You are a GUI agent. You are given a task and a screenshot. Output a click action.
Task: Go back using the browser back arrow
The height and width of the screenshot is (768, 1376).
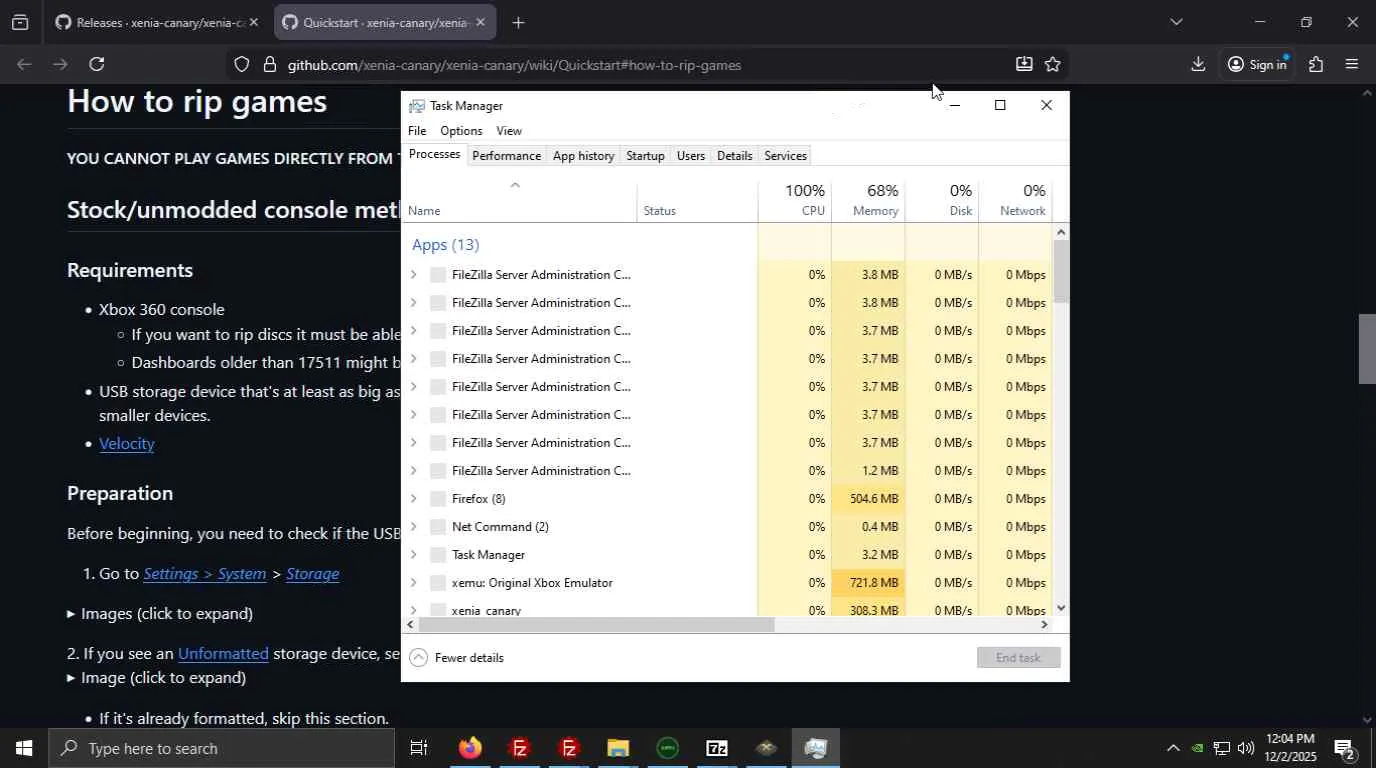(25, 64)
